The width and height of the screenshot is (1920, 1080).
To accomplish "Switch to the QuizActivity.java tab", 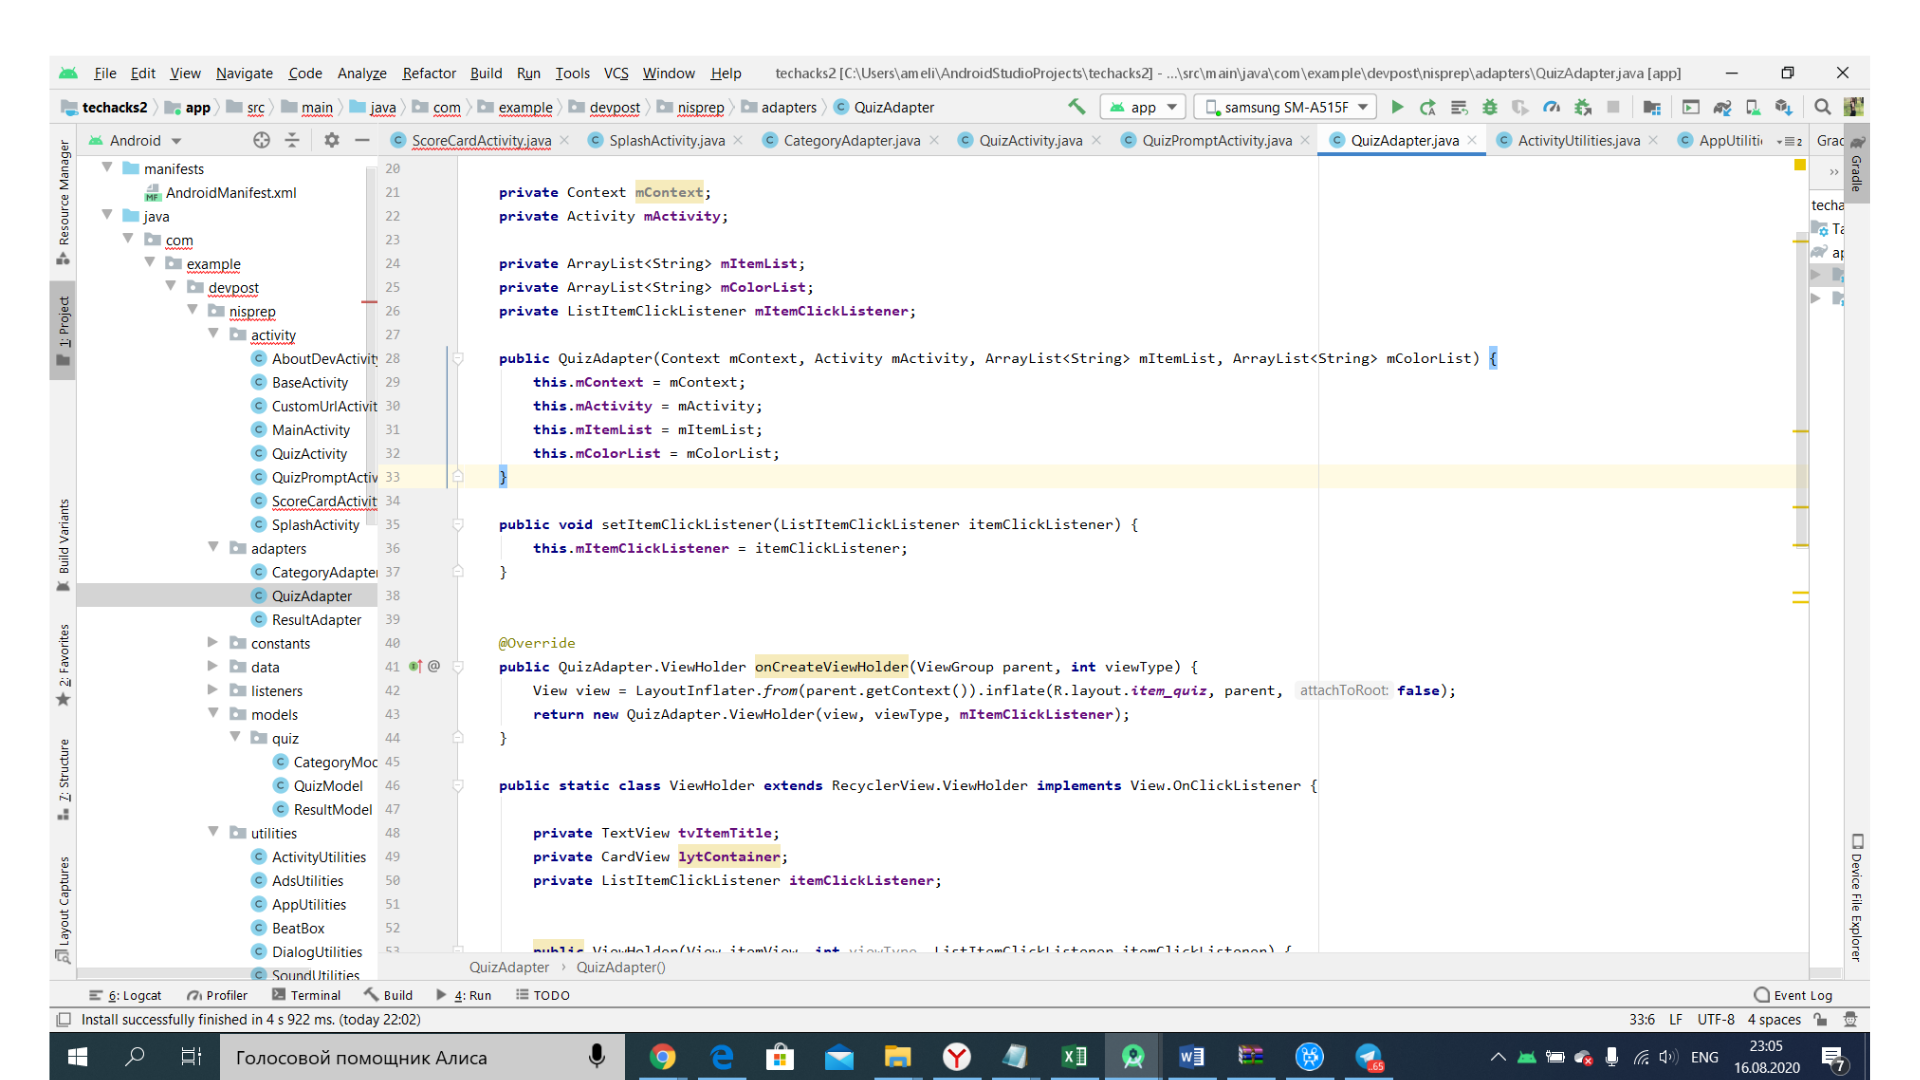I will pyautogui.click(x=1030, y=140).
